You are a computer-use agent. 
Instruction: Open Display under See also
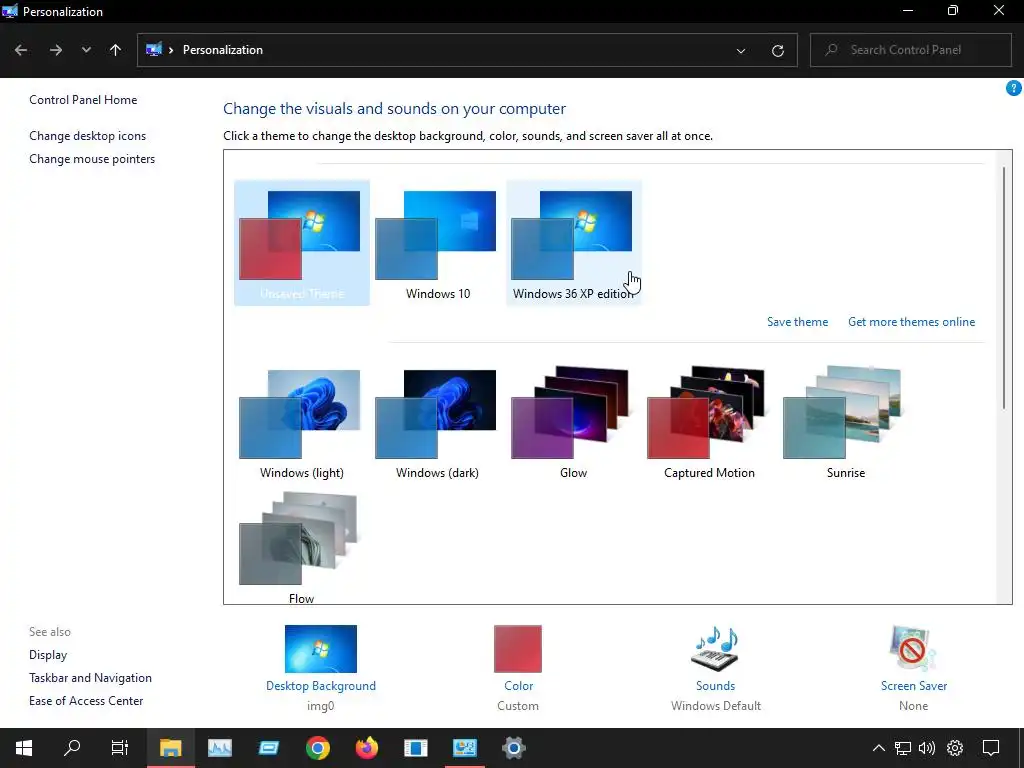(x=48, y=655)
